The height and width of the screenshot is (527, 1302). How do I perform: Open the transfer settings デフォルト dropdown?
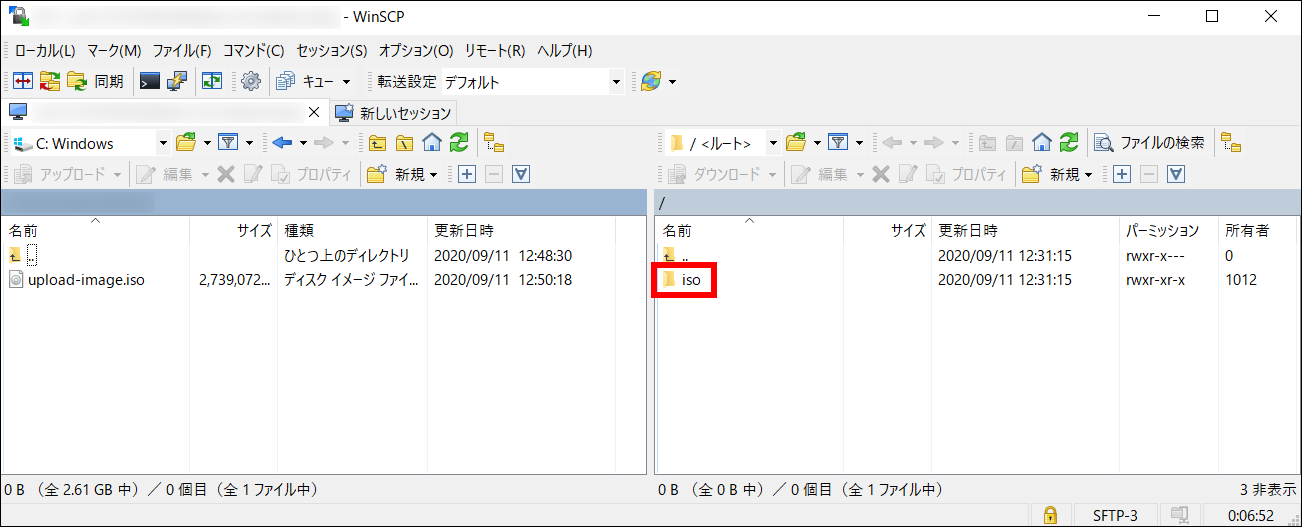[x=616, y=82]
